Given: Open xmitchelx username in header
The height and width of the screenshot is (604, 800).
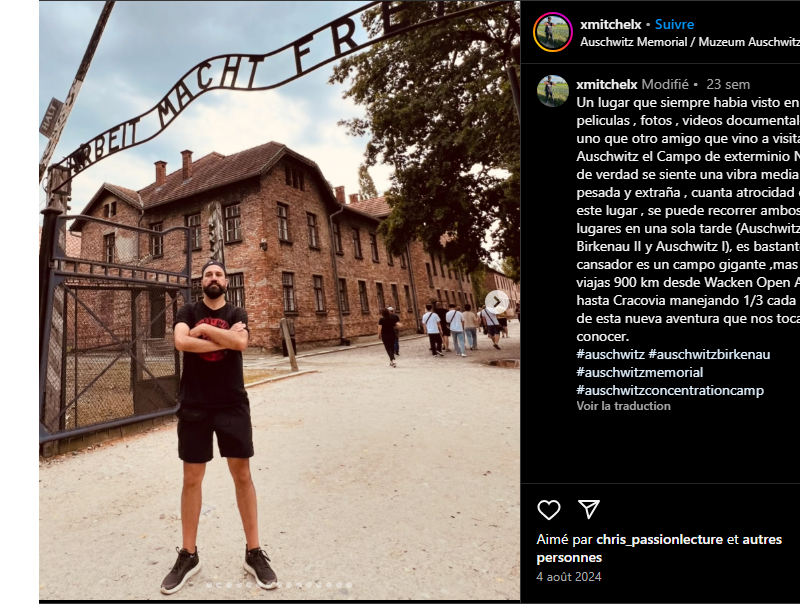Looking at the screenshot, I should (x=610, y=24).
